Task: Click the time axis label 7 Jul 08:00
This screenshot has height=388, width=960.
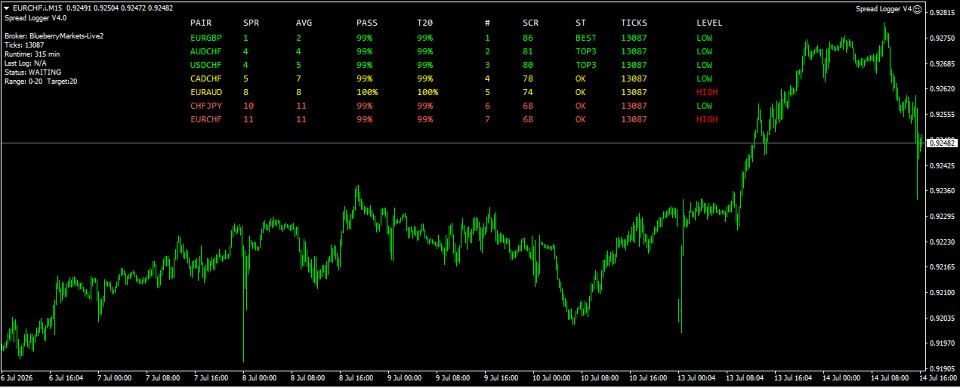Action: point(164,378)
